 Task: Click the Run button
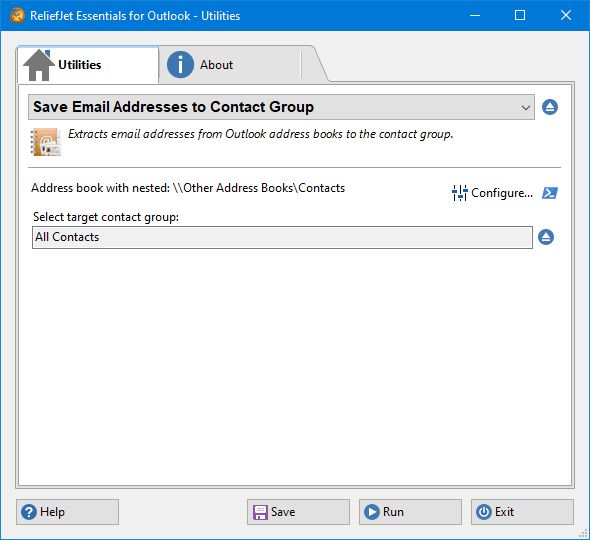[410, 512]
